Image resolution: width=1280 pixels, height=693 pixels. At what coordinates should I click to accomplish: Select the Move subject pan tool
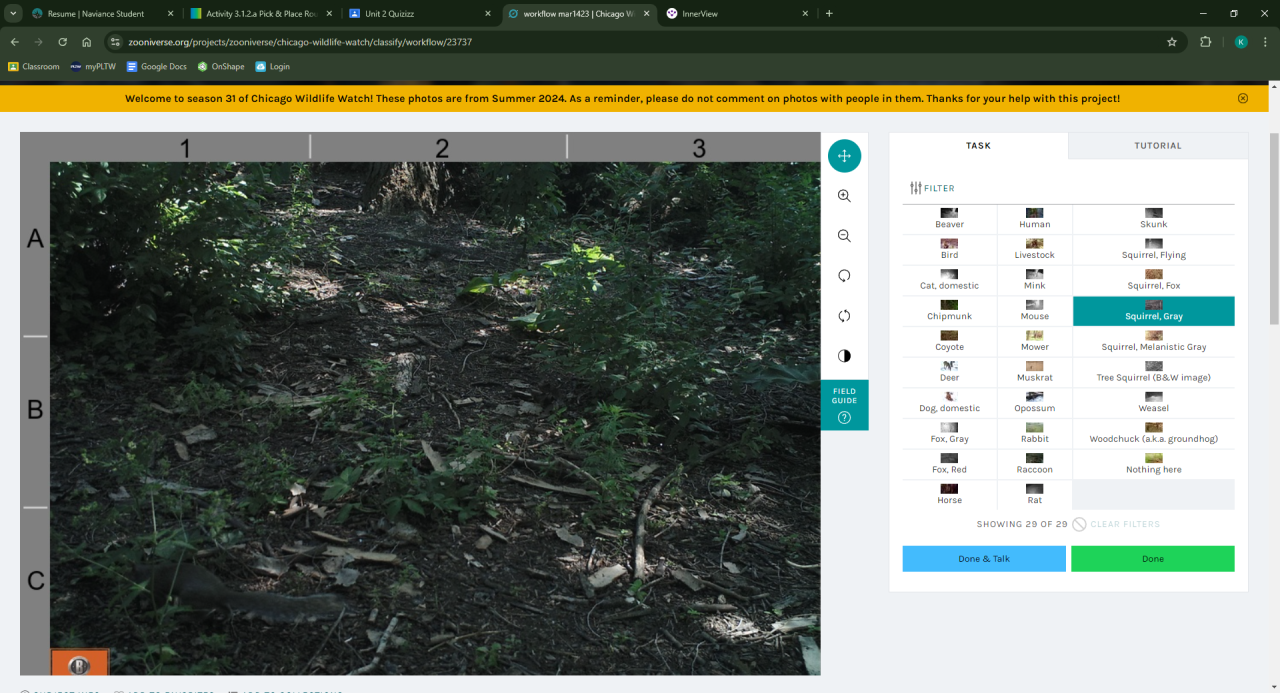pos(844,156)
